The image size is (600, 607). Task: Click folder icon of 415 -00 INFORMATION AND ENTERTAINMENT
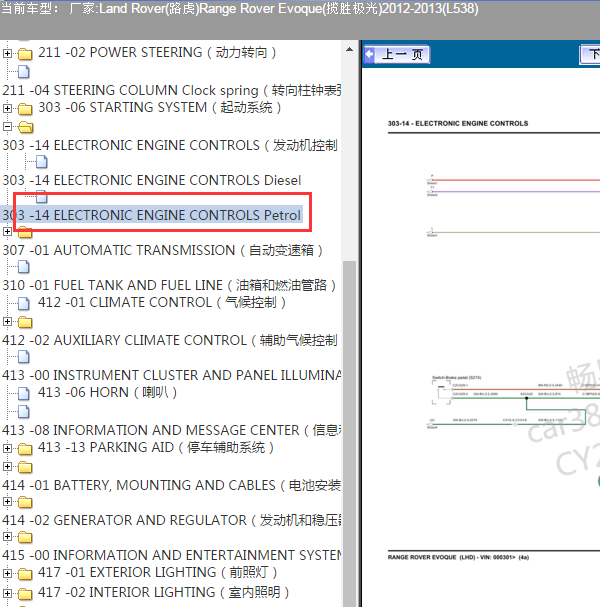click(25, 537)
